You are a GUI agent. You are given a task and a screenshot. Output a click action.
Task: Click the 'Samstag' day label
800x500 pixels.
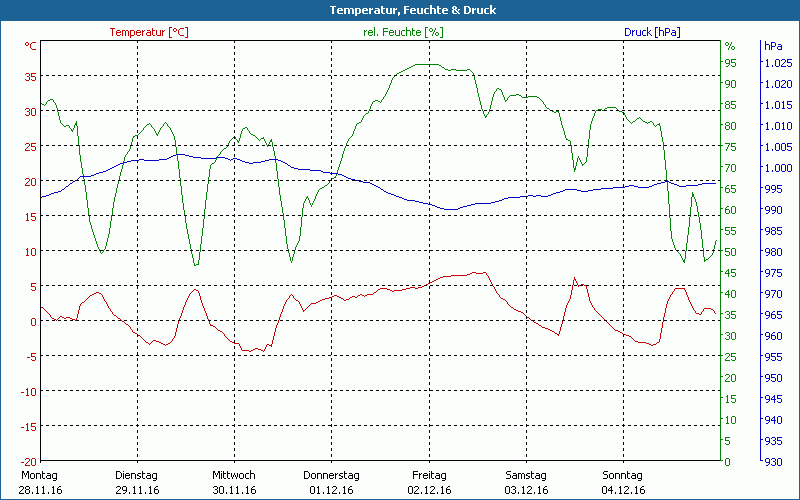(526, 475)
